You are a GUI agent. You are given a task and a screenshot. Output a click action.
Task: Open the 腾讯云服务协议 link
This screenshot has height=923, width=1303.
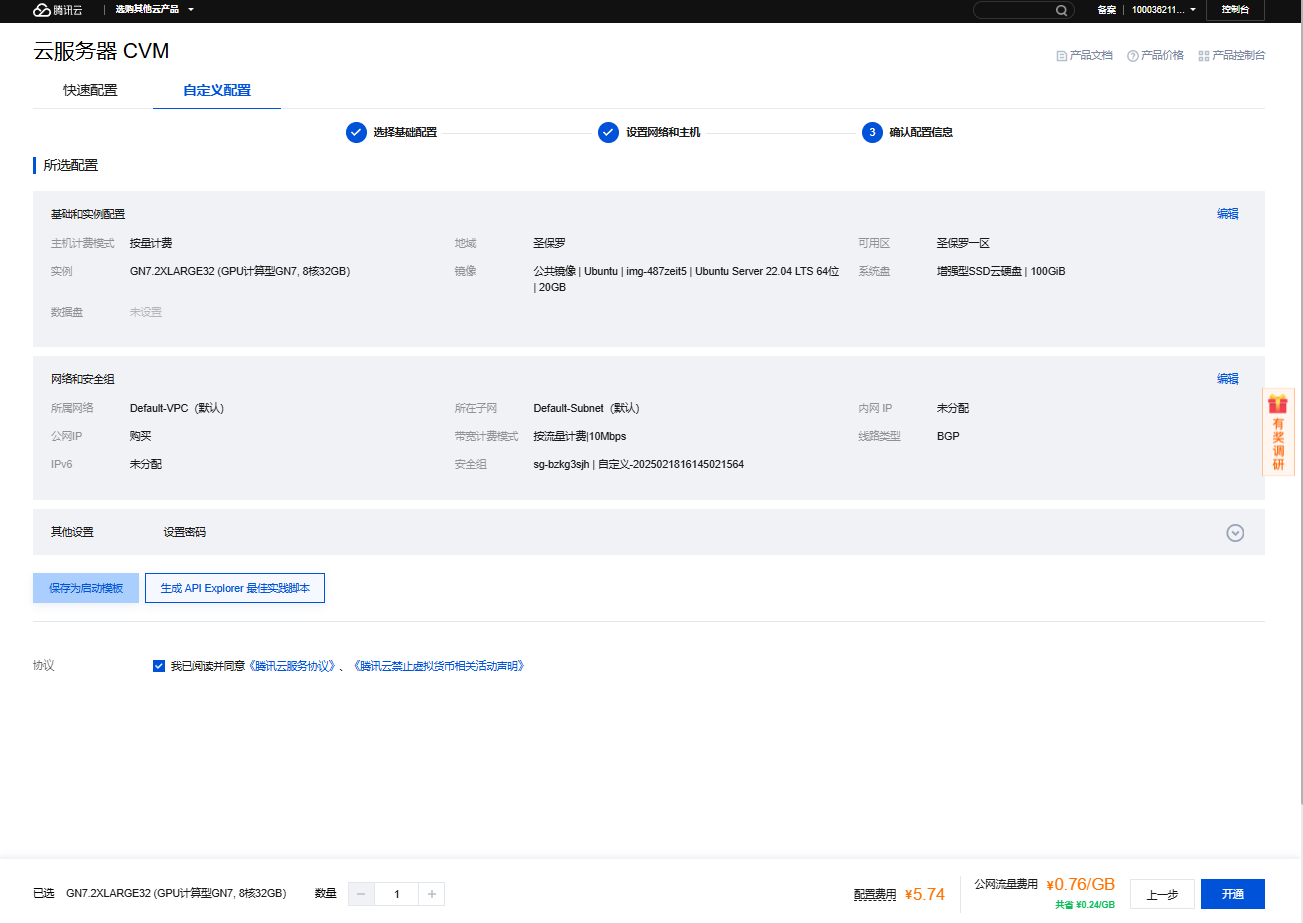292,666
